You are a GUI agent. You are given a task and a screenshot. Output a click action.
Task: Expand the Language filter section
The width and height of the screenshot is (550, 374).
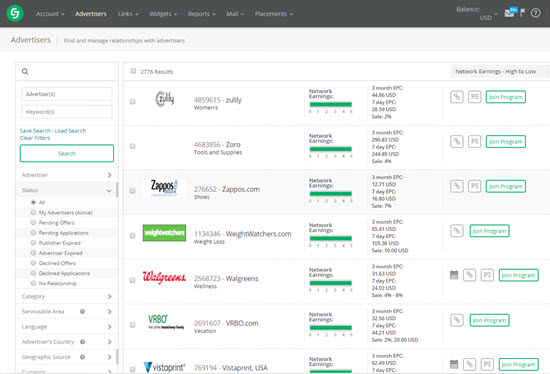[x=66, y=327]
